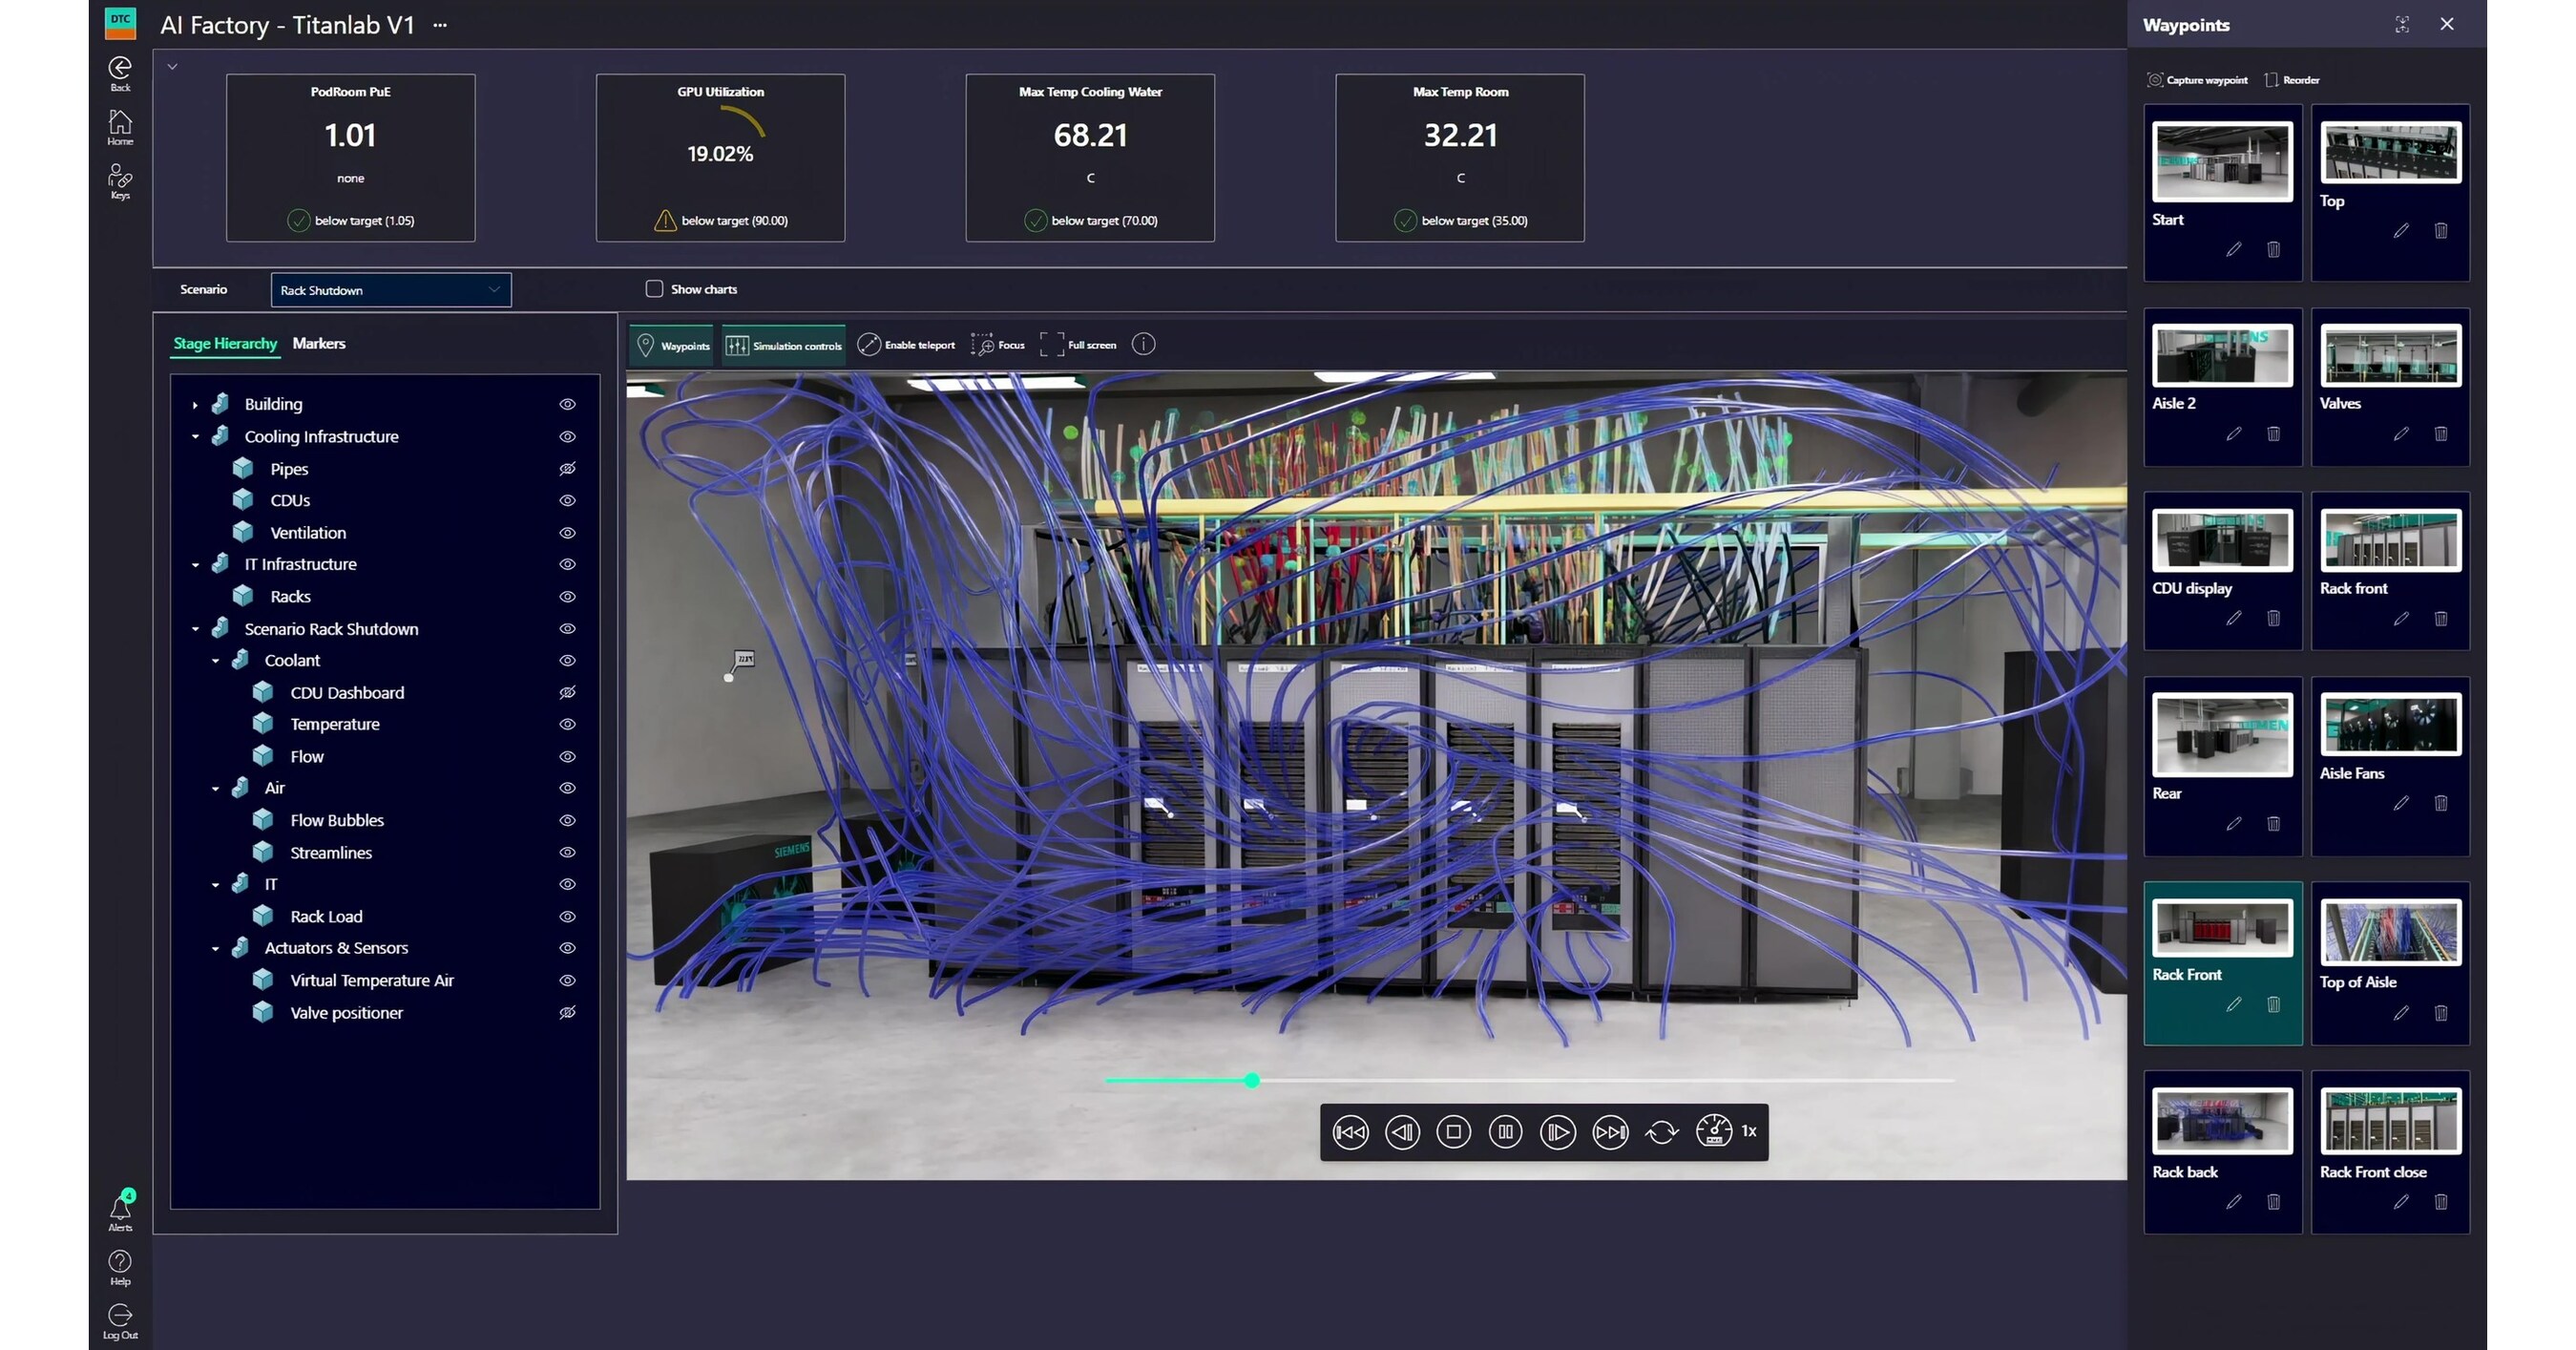Expand the Building tree node
The width and height of the screenshot is (2576, 1350).
click(195, 403)
